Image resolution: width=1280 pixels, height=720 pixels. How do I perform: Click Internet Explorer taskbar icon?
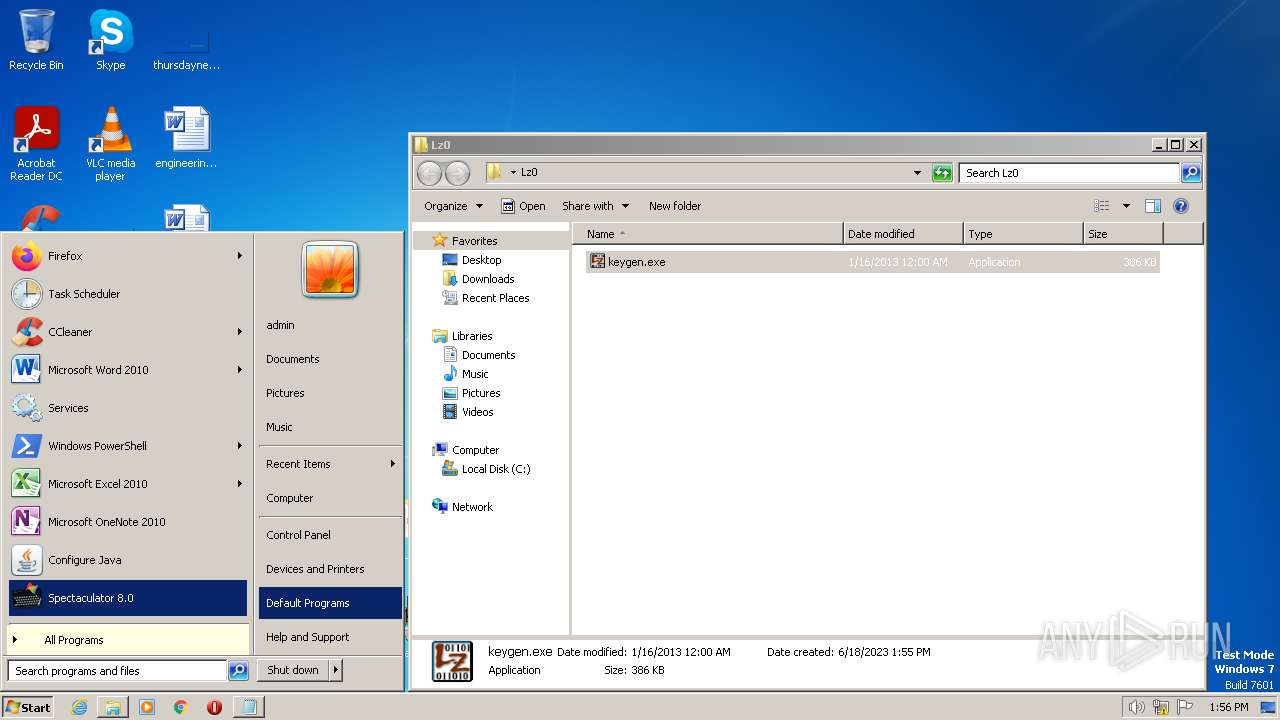click(x=79, y=707)
